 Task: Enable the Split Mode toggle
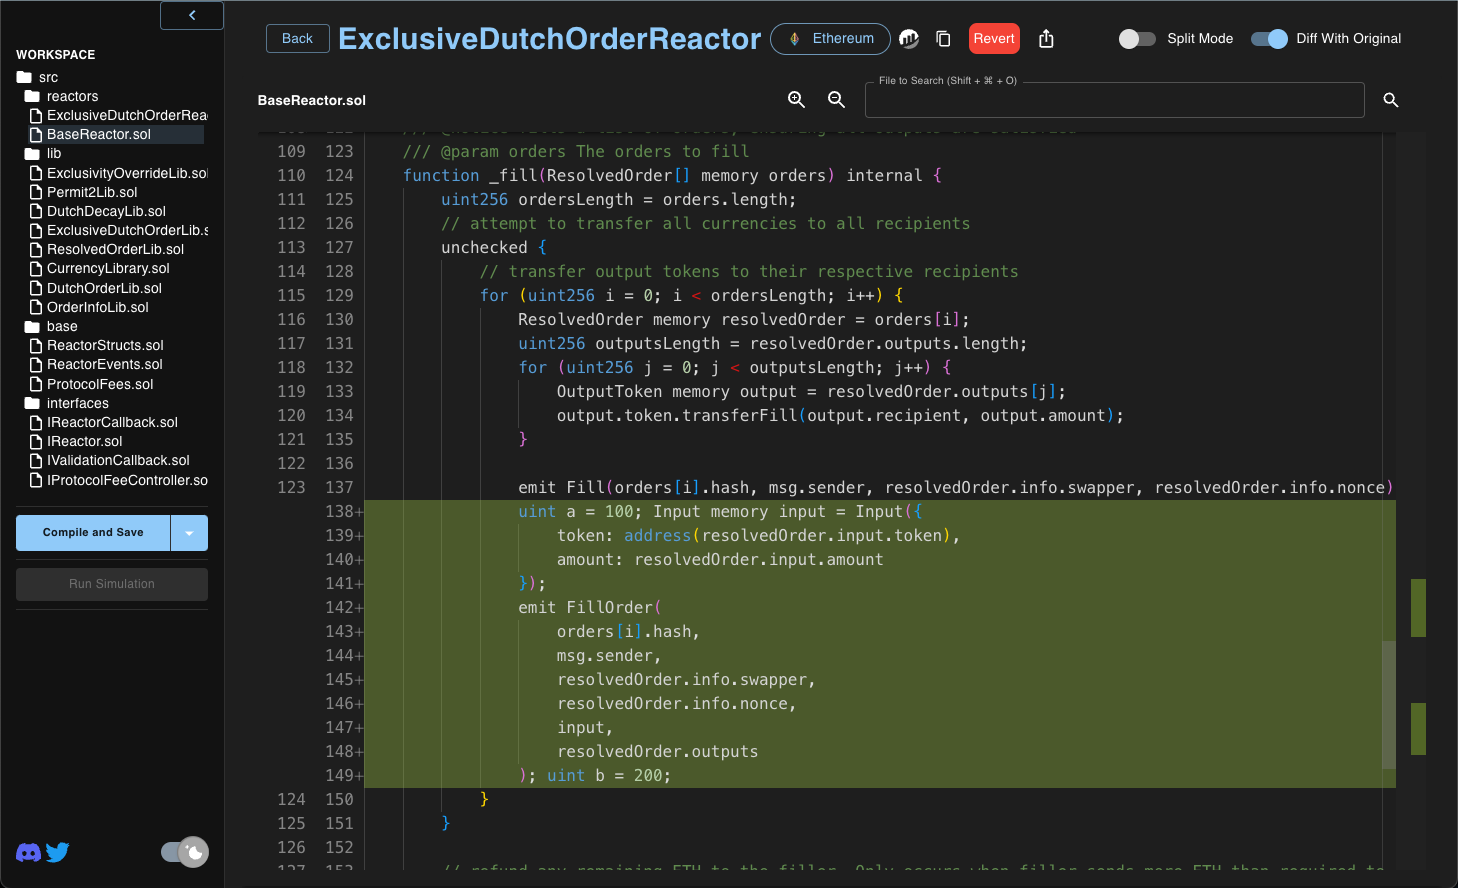click(1137, 39)
